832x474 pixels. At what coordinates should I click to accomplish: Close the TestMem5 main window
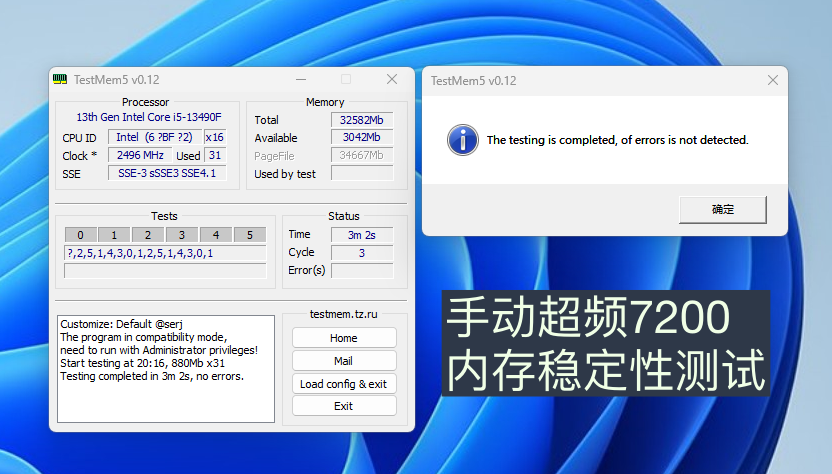(392, 80)
